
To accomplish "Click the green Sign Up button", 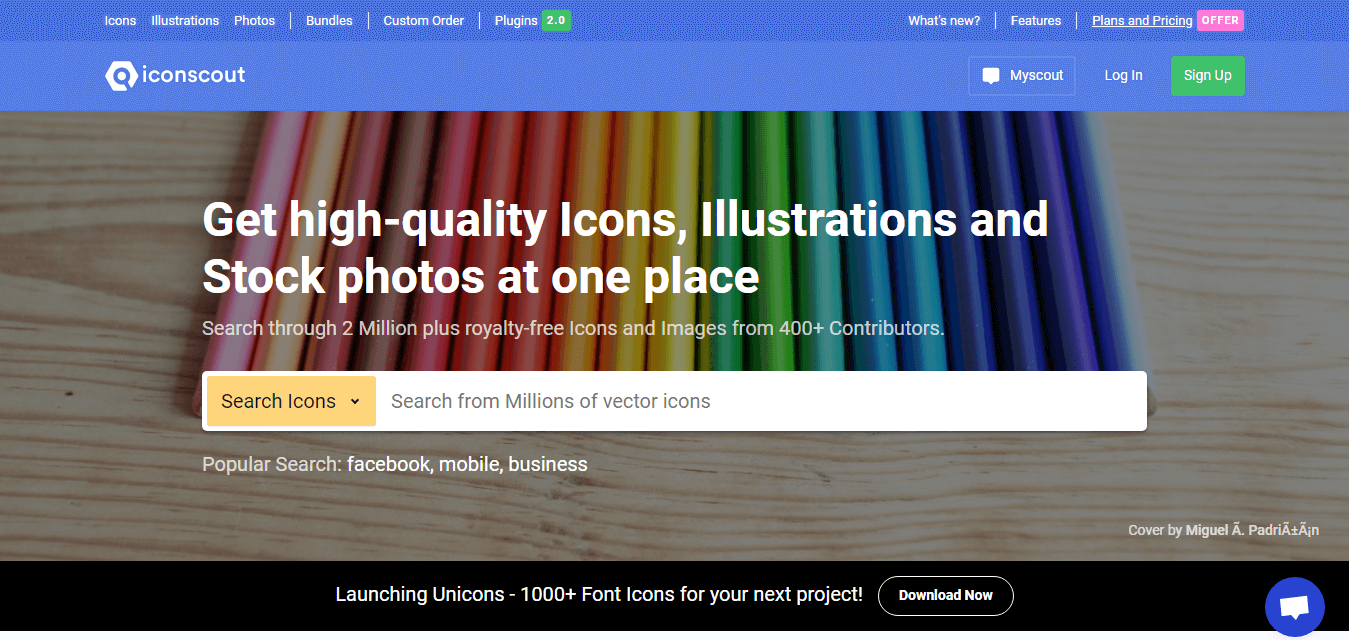I will point(1208,76).
